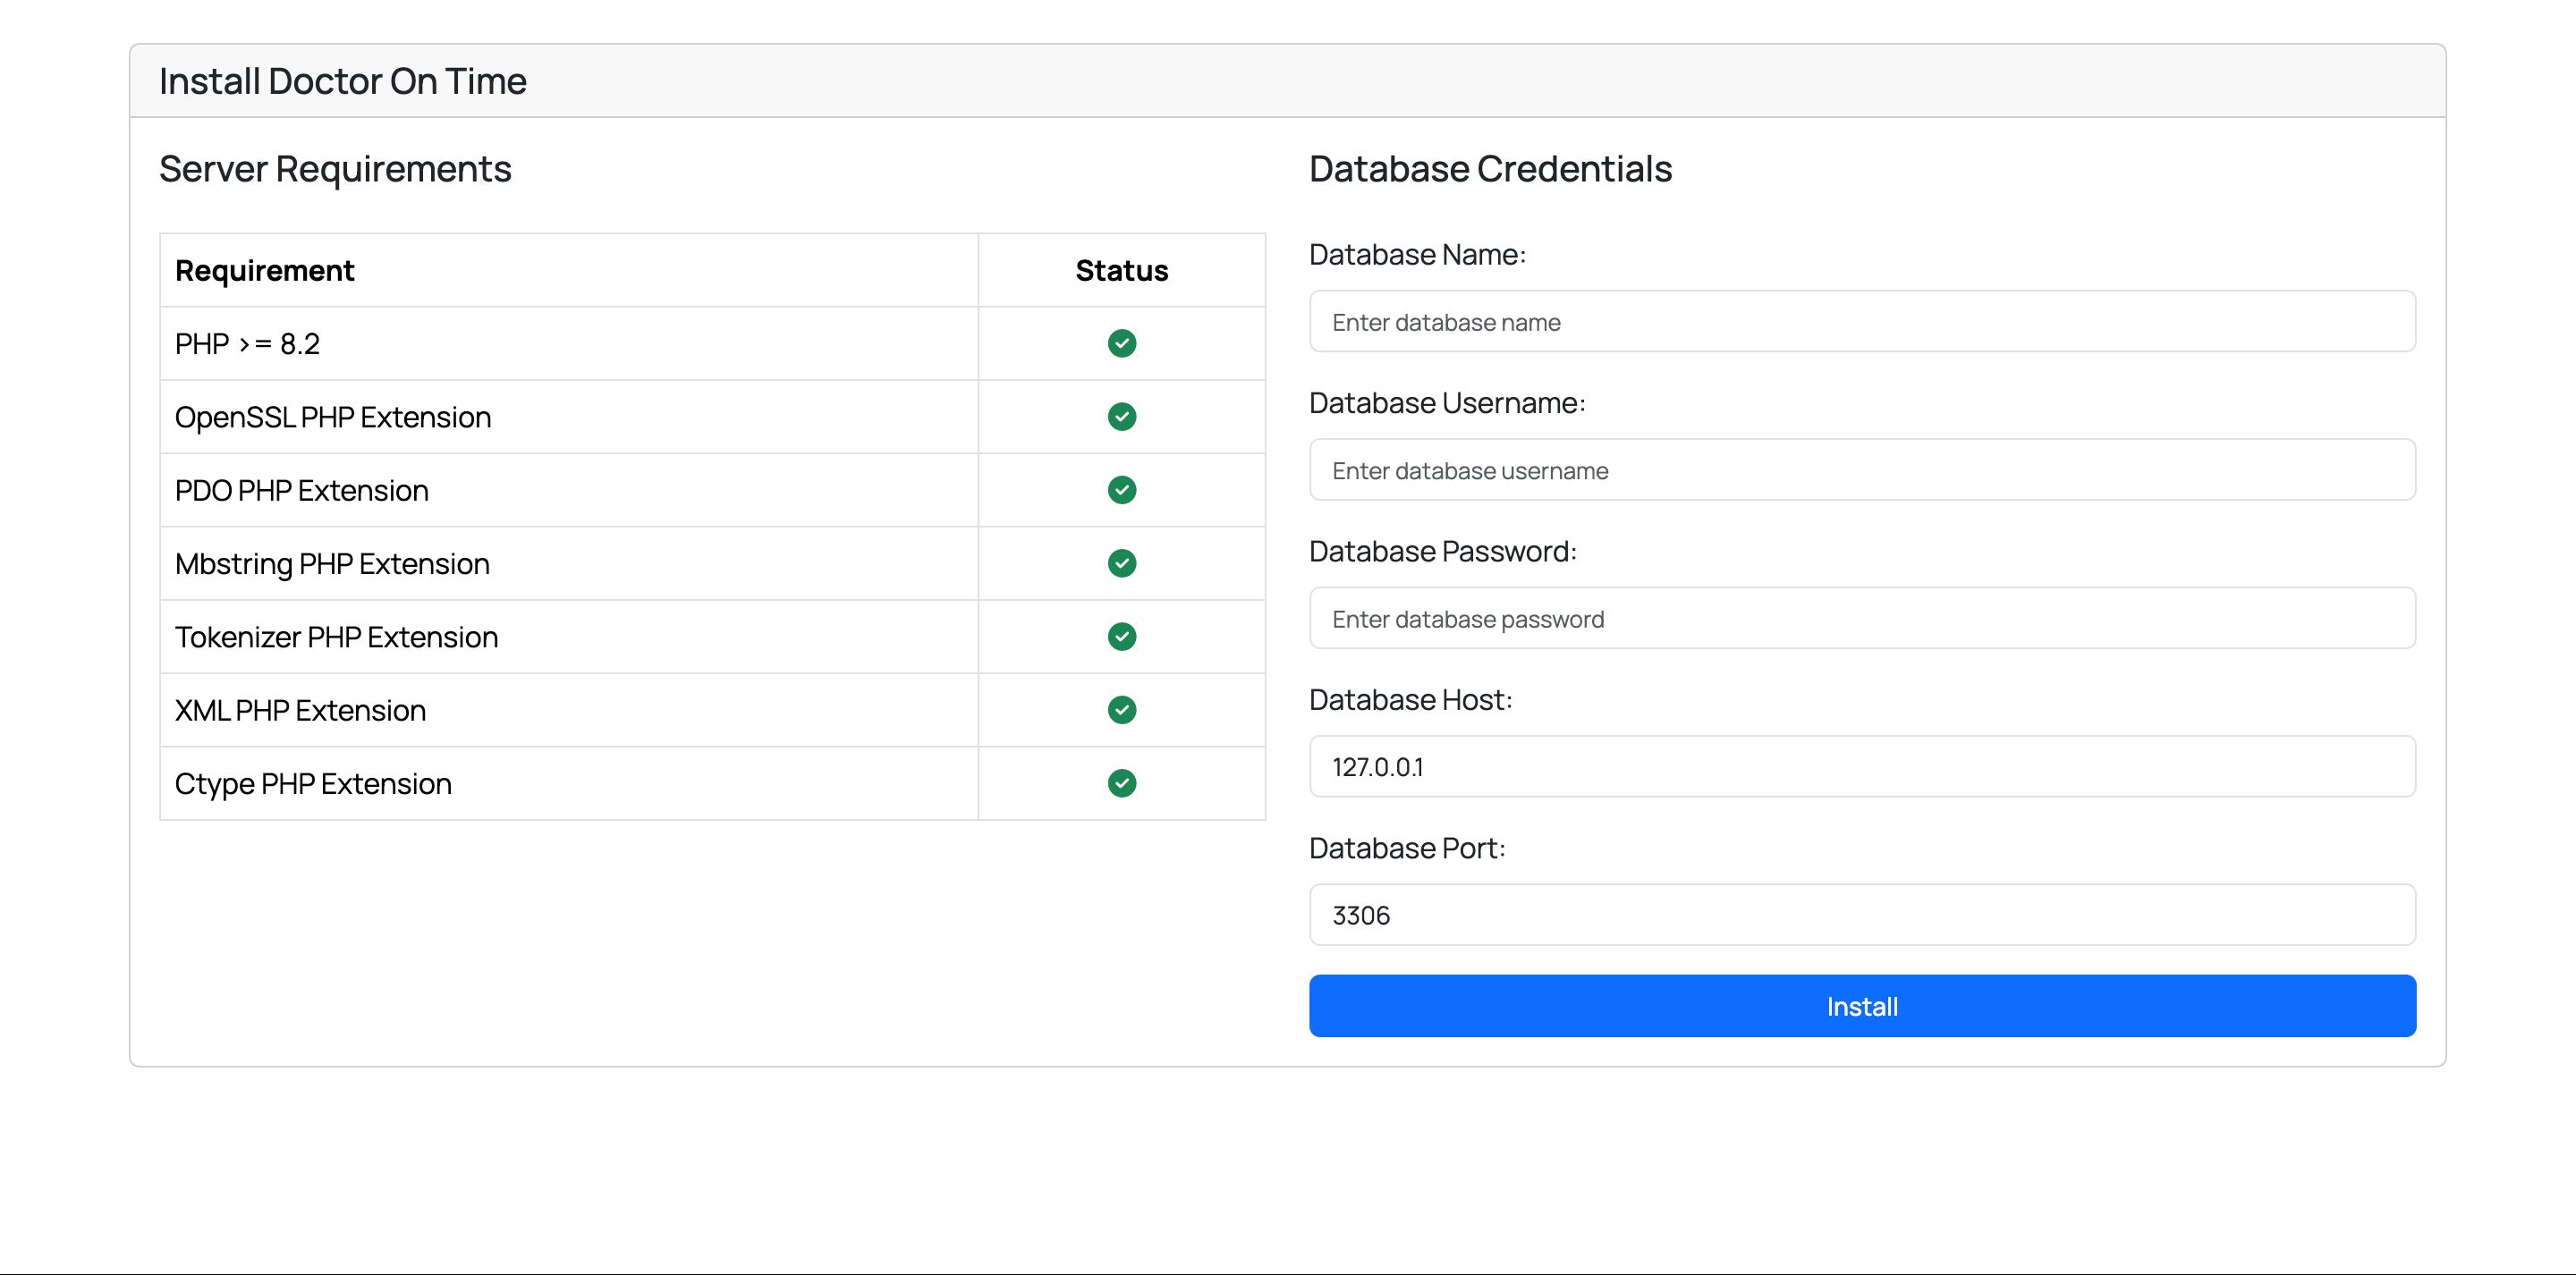
Task: Click the PDO PHP Extension status icon
Action: (x=1121, y=490)
